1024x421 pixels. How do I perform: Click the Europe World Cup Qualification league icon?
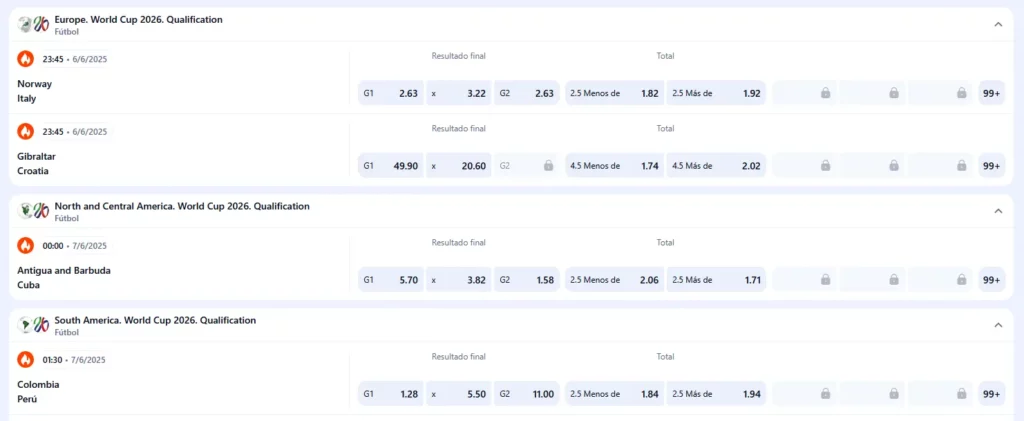point(34,25)
